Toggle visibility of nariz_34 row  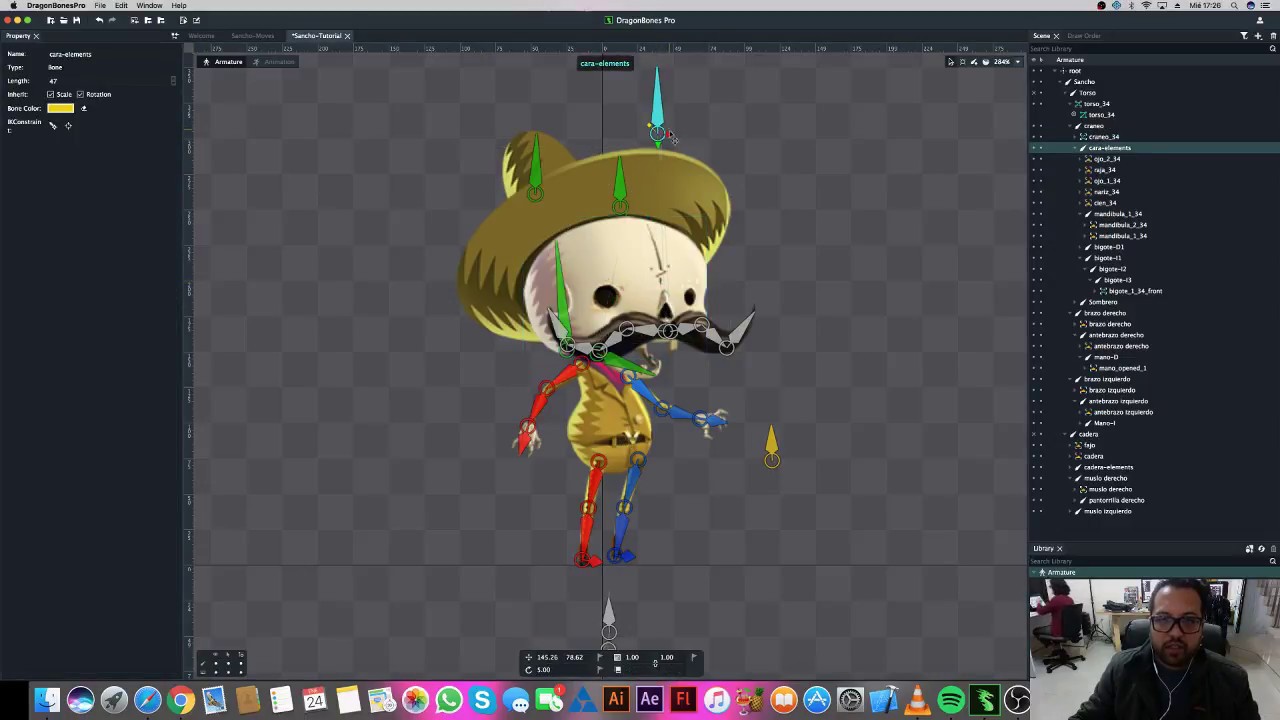[1033, 192]
